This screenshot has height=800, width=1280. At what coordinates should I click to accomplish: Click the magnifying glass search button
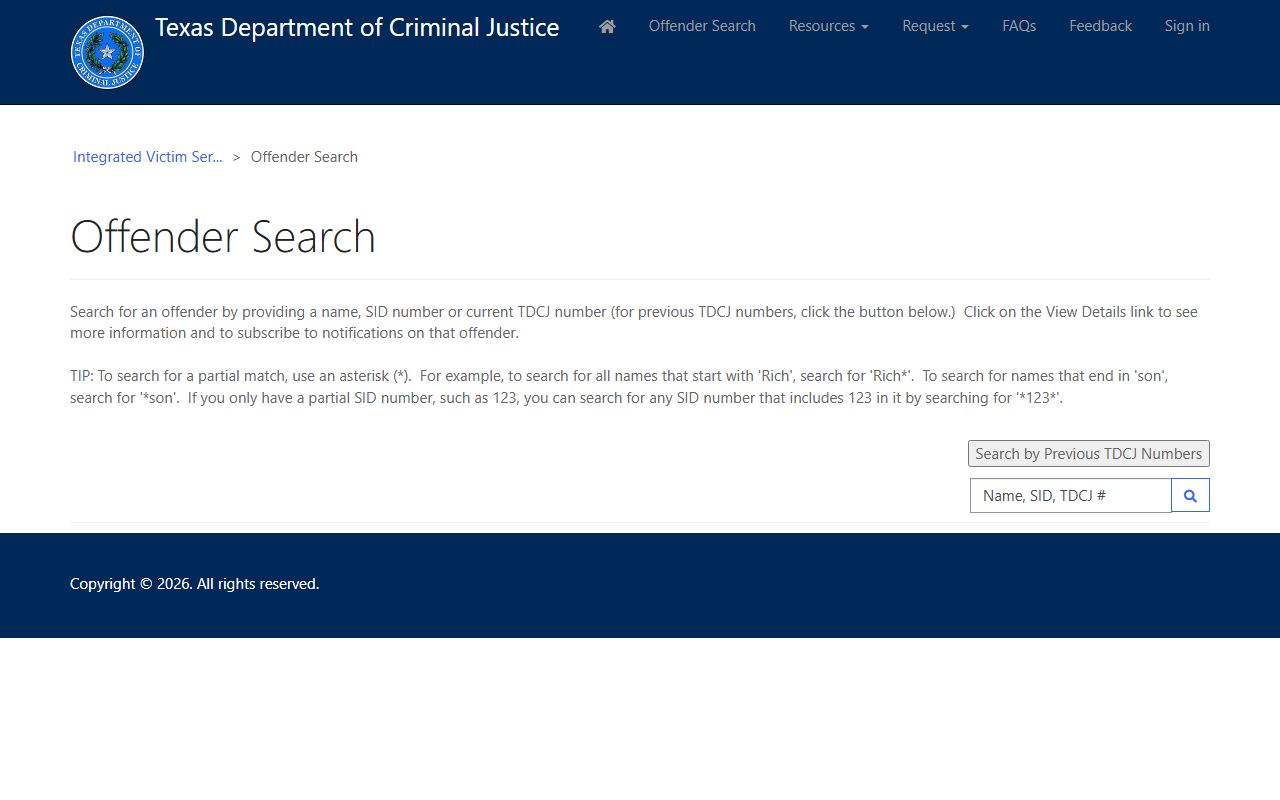click(x=1190, y=495)
